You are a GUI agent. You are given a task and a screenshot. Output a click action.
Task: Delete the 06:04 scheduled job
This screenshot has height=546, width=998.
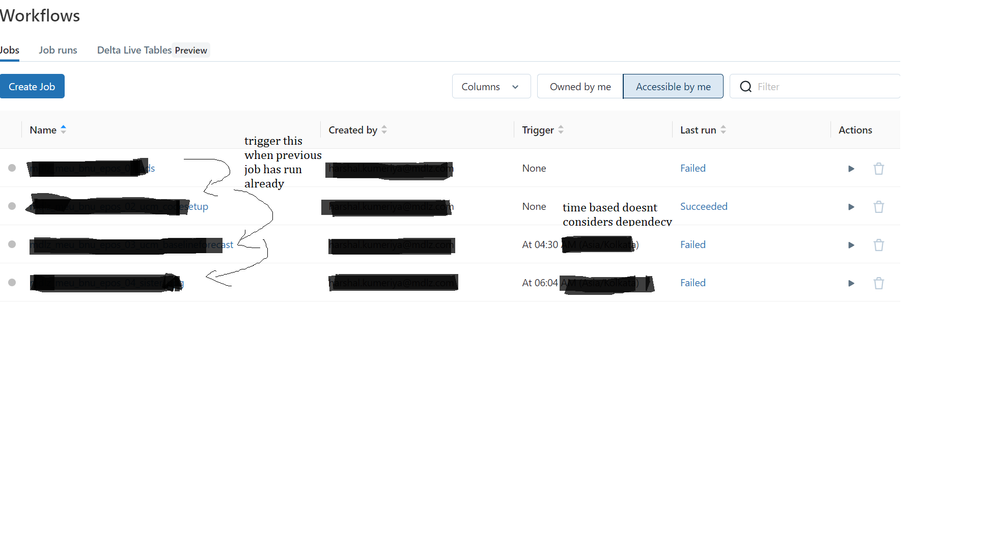click(x=879, y=283)
